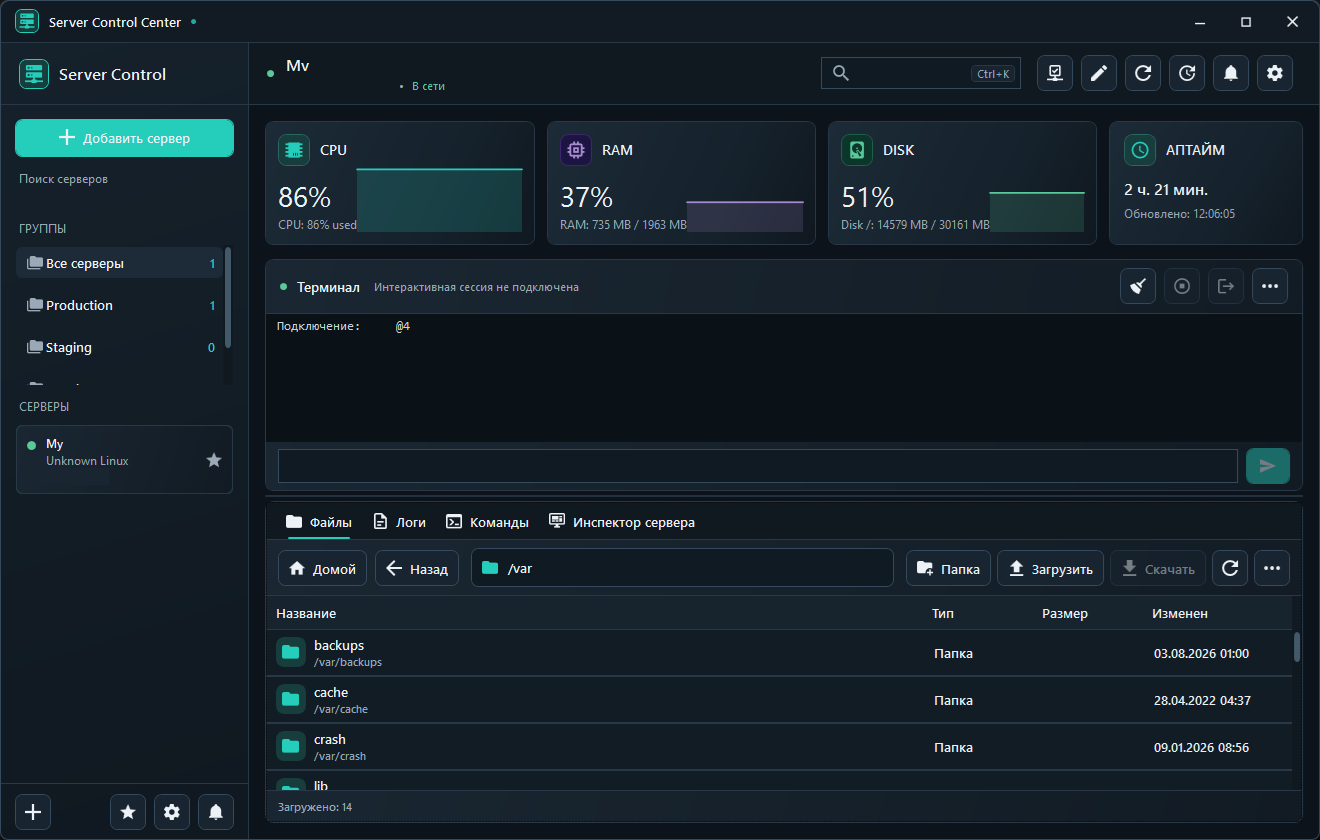Click the cache folder icon
The image size is (1320, 840).
coord(291,700)
